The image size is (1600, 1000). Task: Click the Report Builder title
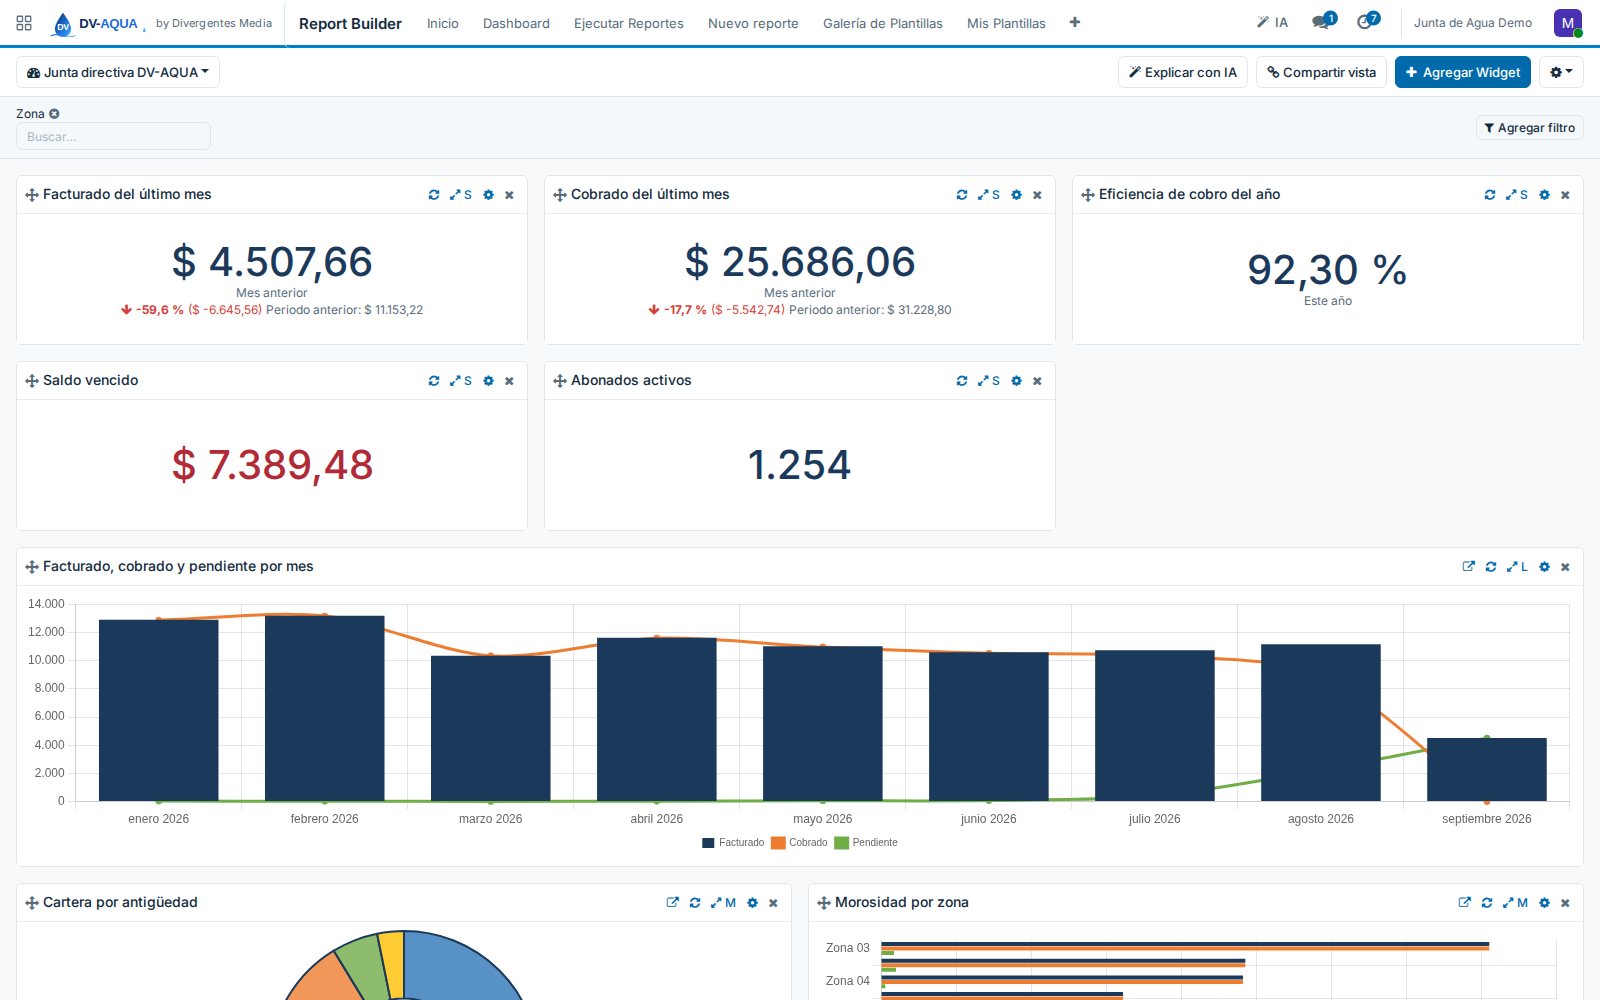pos(350,23)
